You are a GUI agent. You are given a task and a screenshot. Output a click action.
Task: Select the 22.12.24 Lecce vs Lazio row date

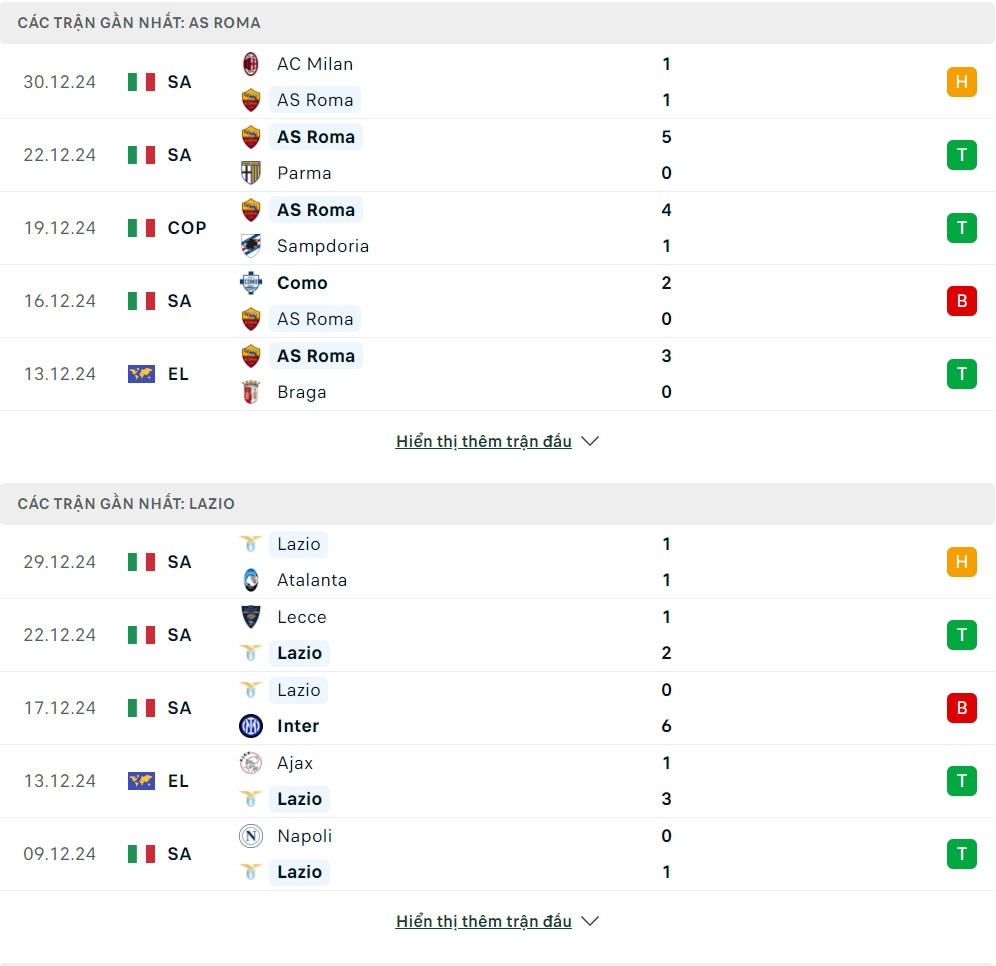tap(60, 635)
